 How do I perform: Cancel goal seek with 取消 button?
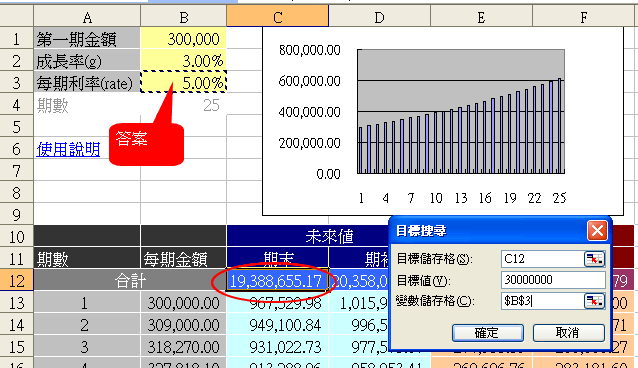568,333
